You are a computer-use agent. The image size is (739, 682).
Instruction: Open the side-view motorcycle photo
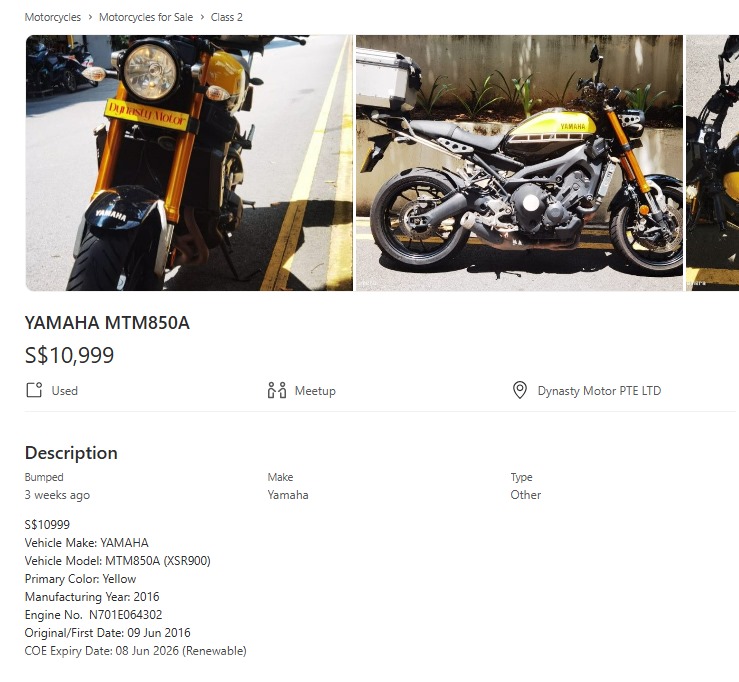click(519, 163)
